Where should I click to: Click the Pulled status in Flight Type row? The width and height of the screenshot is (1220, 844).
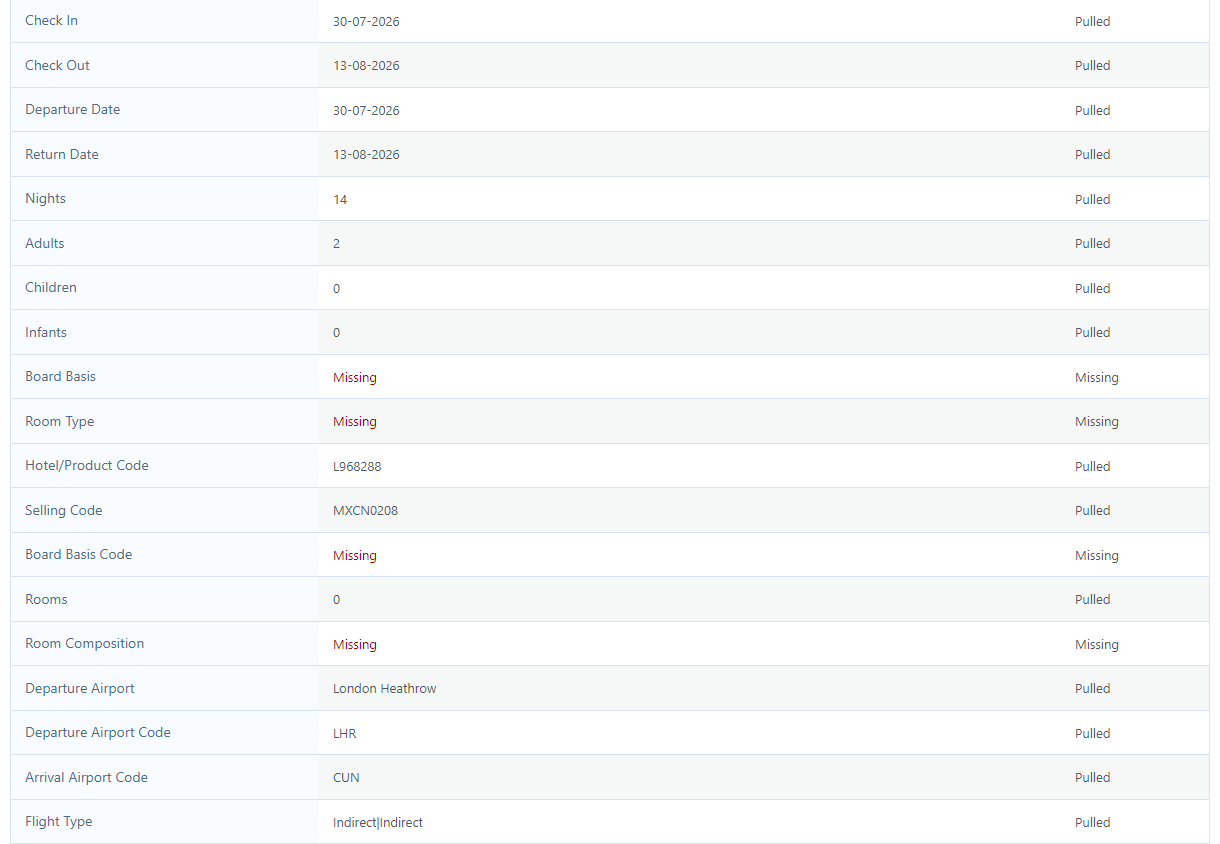pos(1093,823)
